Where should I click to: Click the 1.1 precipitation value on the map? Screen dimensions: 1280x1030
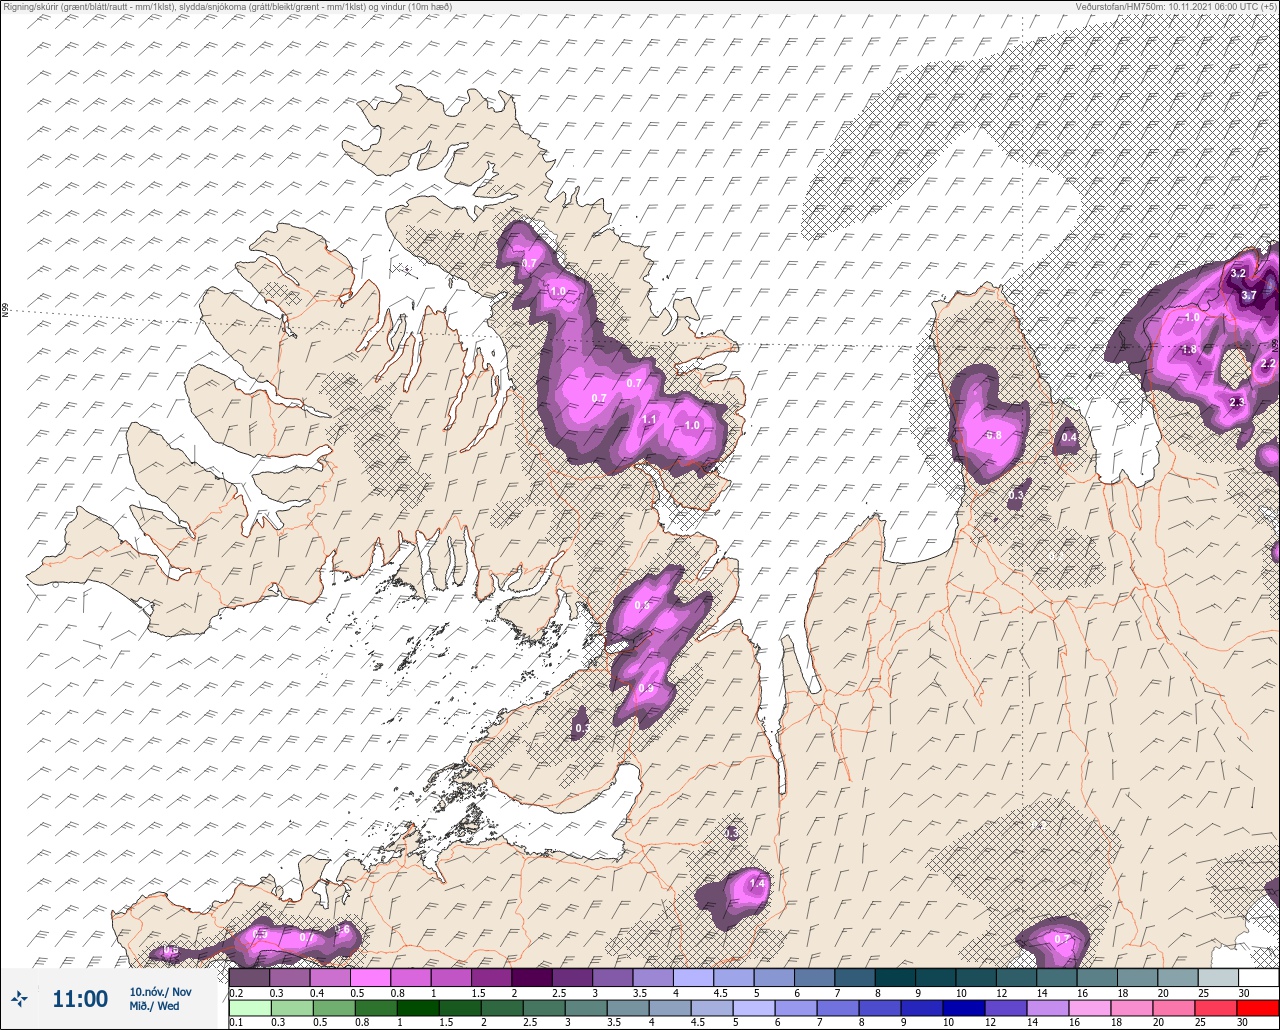click(x=649, y=420)
